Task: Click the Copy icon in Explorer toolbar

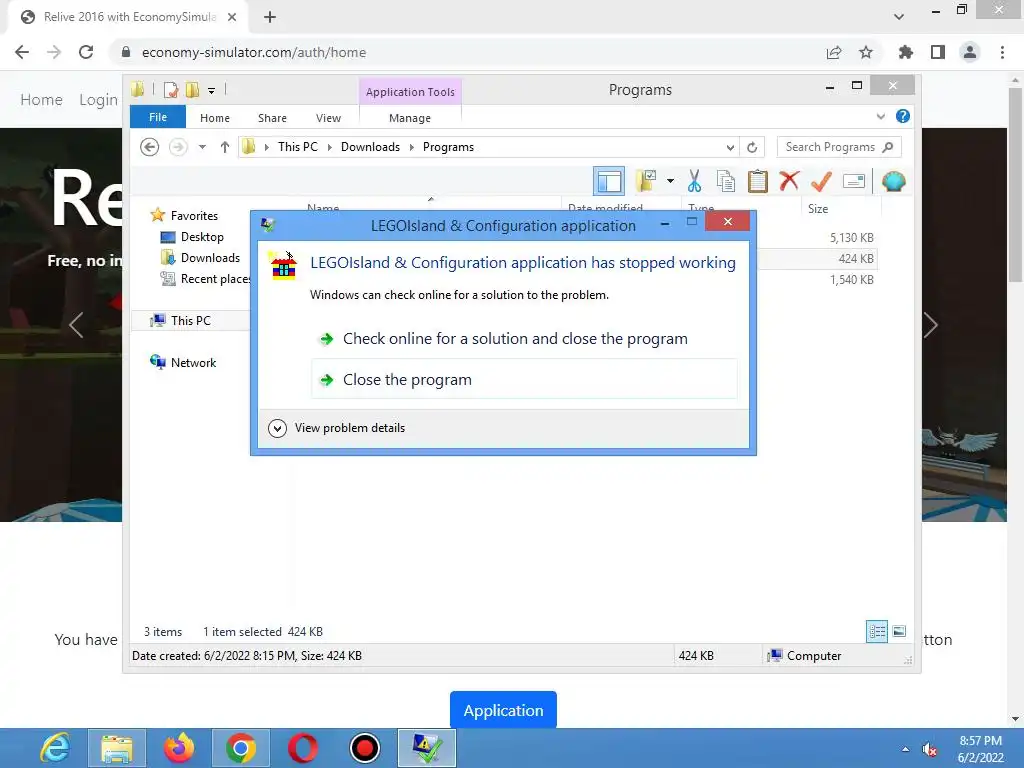Action: coord(726,182)
